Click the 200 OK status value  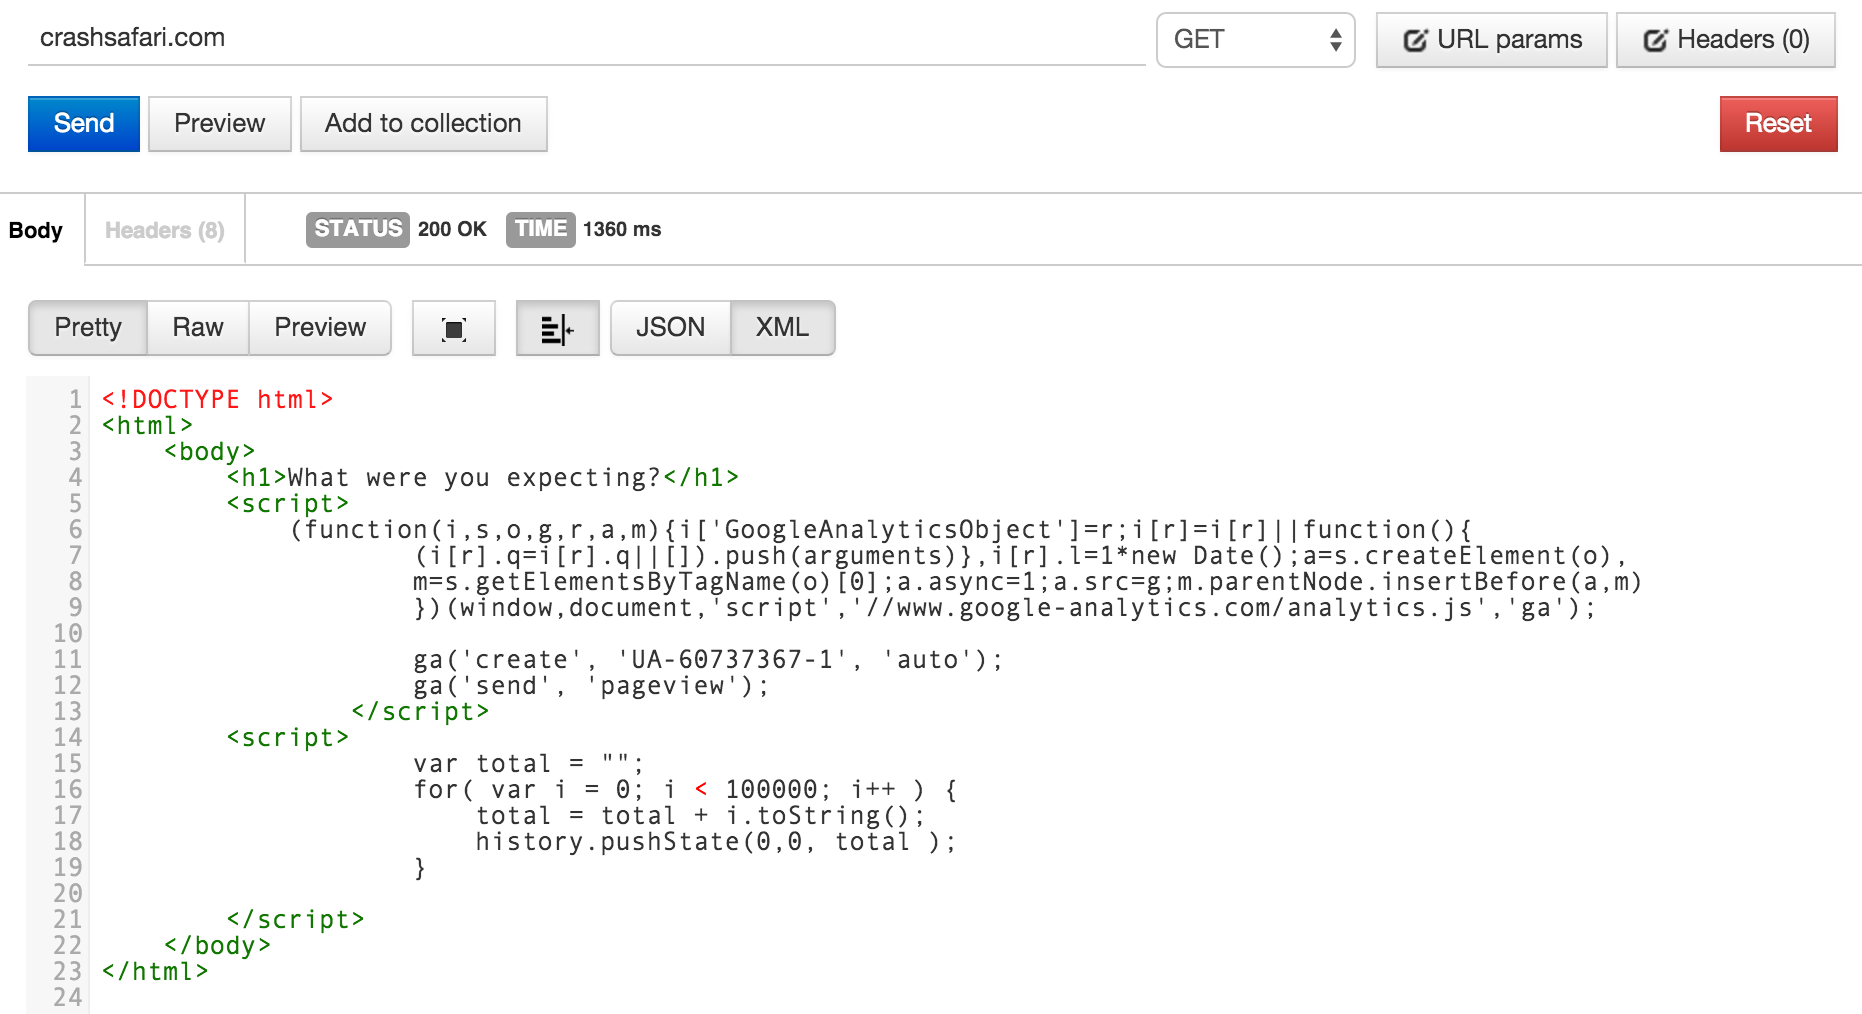click(452, 229)
